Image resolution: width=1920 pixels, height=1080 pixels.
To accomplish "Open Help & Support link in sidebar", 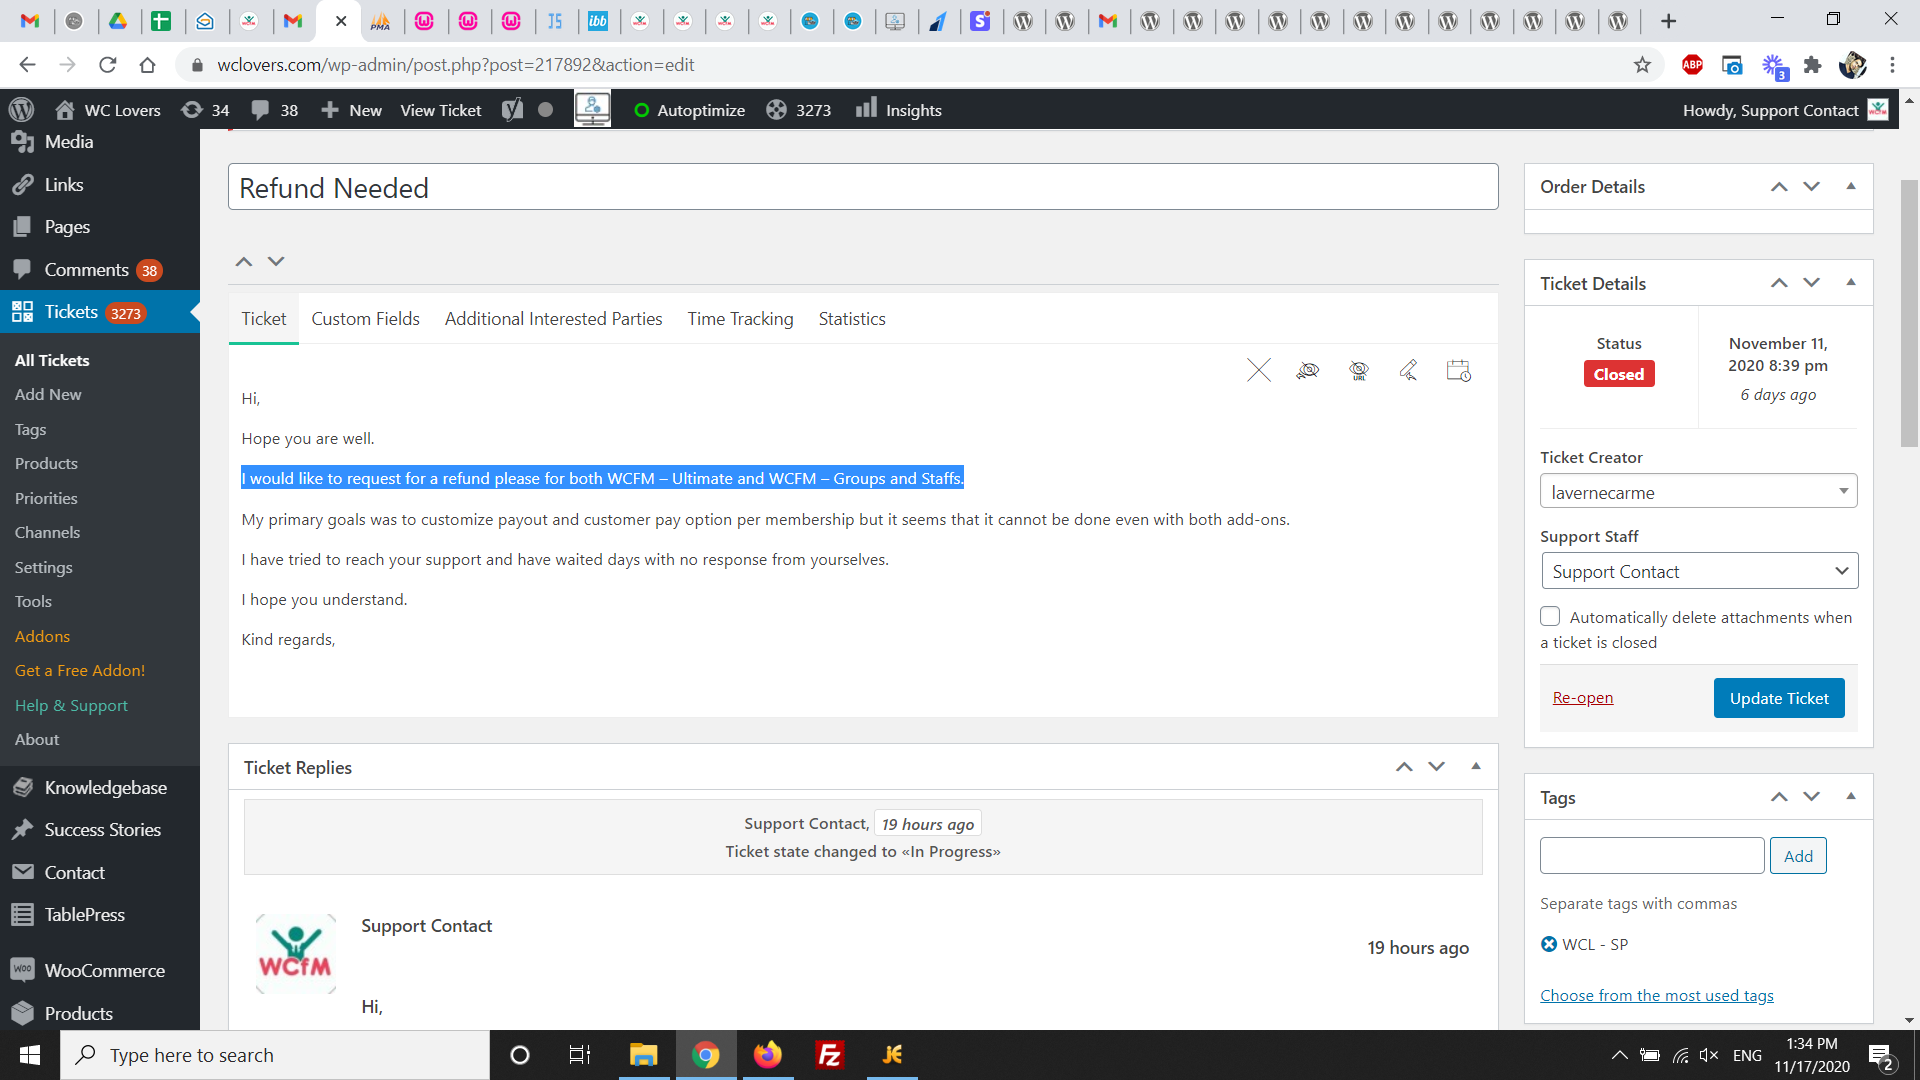I will pos(71,706).
